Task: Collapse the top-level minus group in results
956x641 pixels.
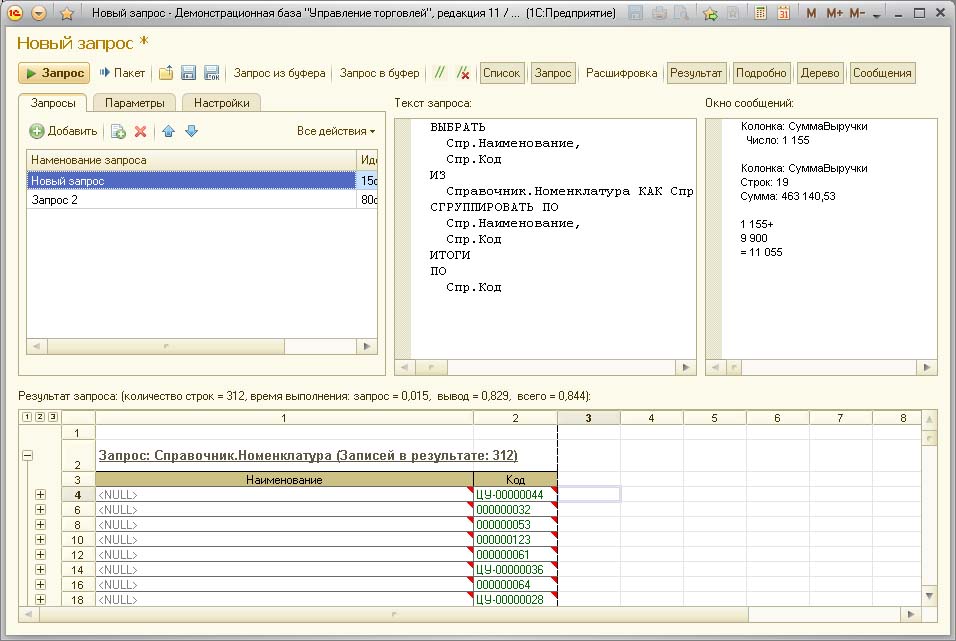Action: pyautogui.click(x=27, y=455)
